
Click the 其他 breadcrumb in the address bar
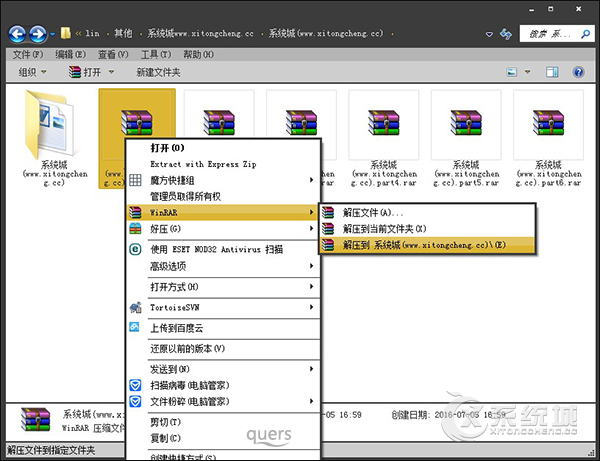(123, 34)
